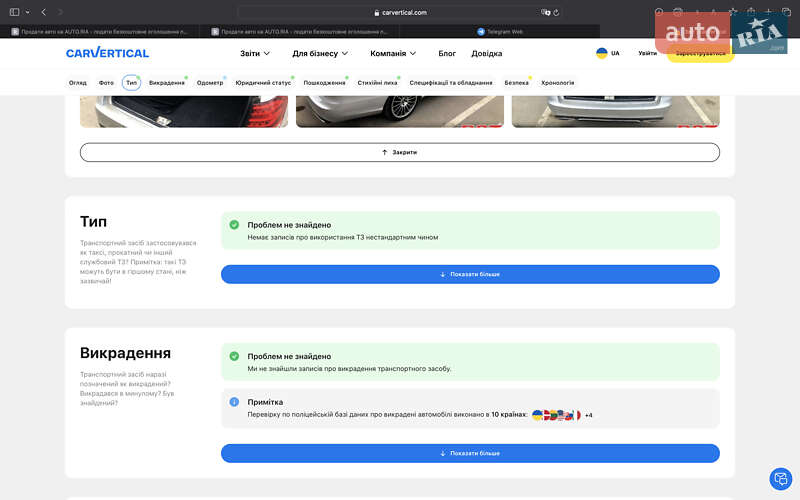The image size is (800, 500).
Task: Select the Пошкодження tab
Action: coord(325,83)
